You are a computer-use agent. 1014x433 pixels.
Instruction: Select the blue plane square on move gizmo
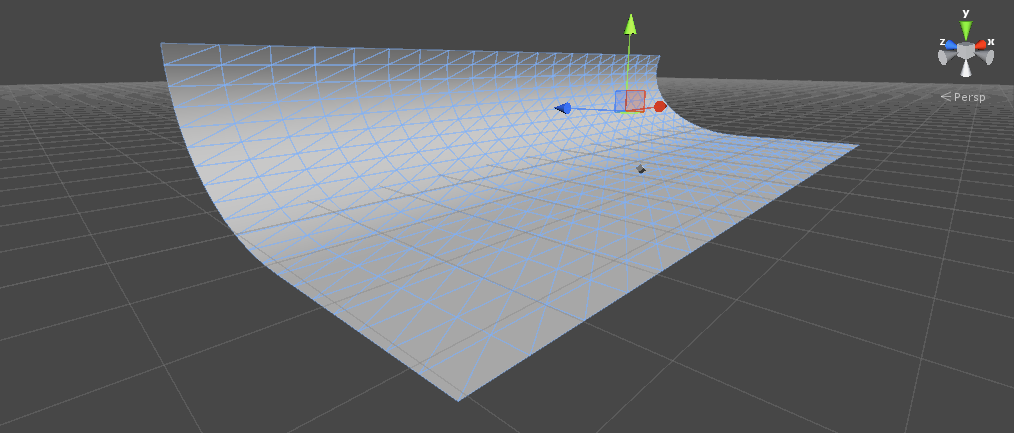tap(621, 100)
